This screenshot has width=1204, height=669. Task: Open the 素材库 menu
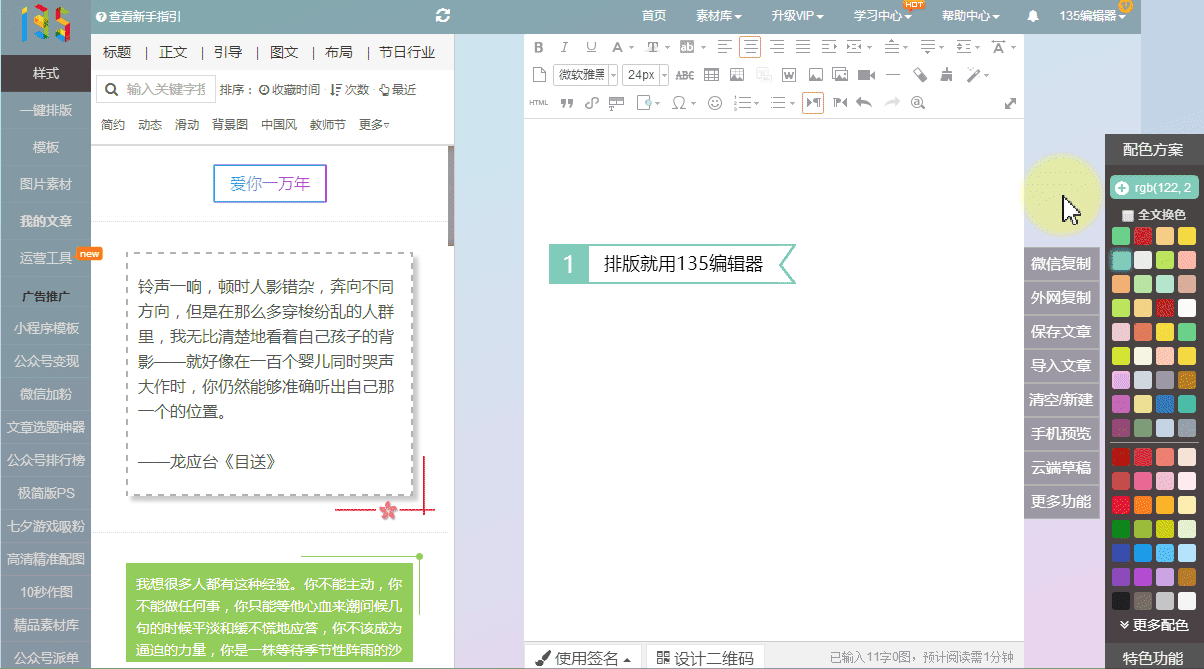tap(719, 16)
